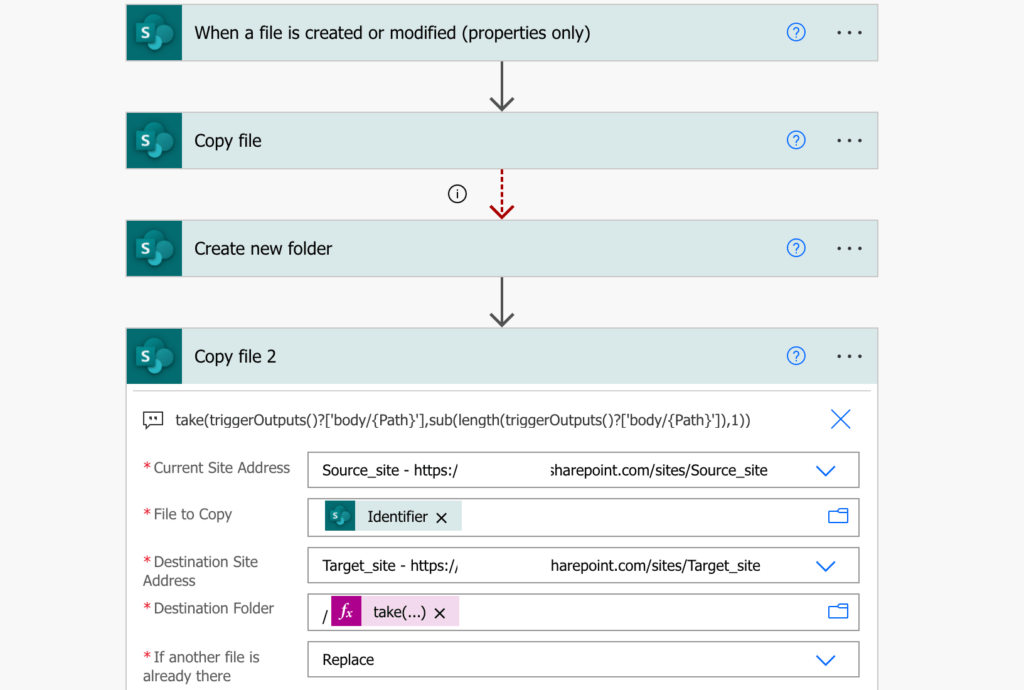This screenshot has width=1024, height=690.
Task: Open the folder picker for Destination Folder
Action: pos(838,611)
